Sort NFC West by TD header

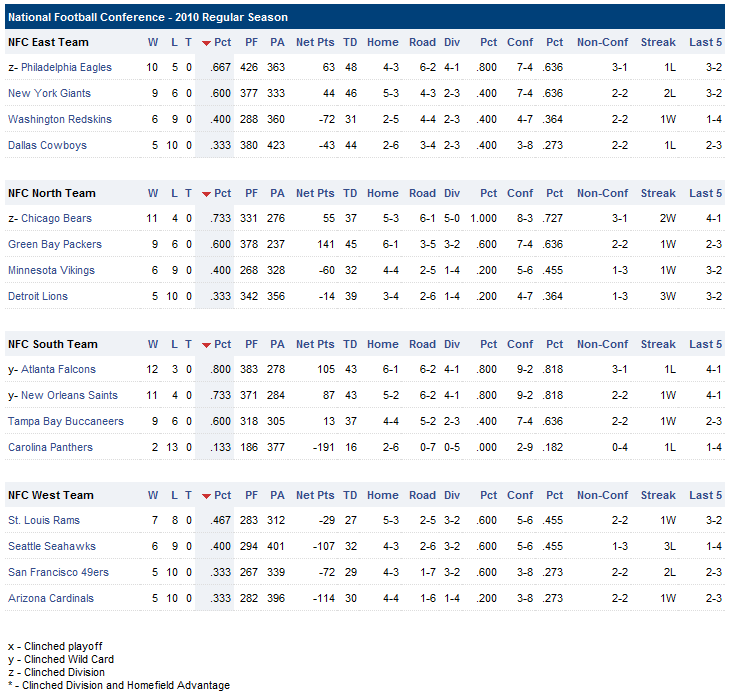click(350, 495)
